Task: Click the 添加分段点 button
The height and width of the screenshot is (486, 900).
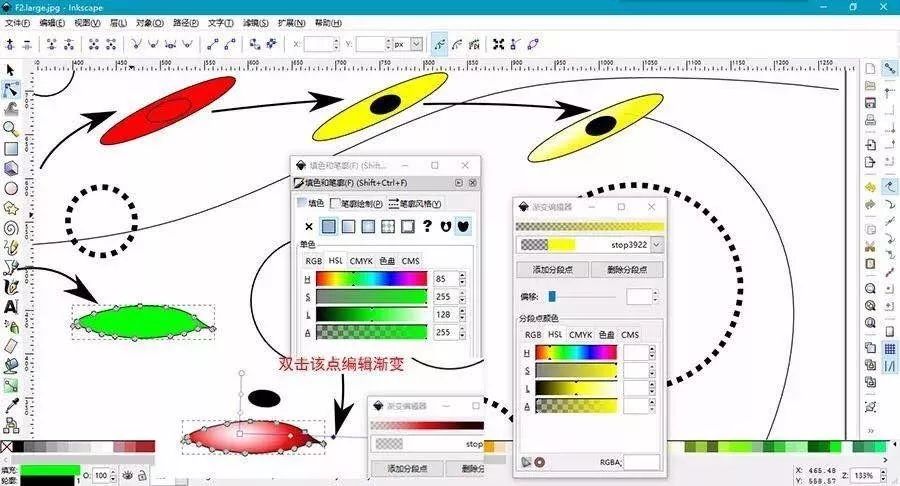Action: click(x=552, y=269)
